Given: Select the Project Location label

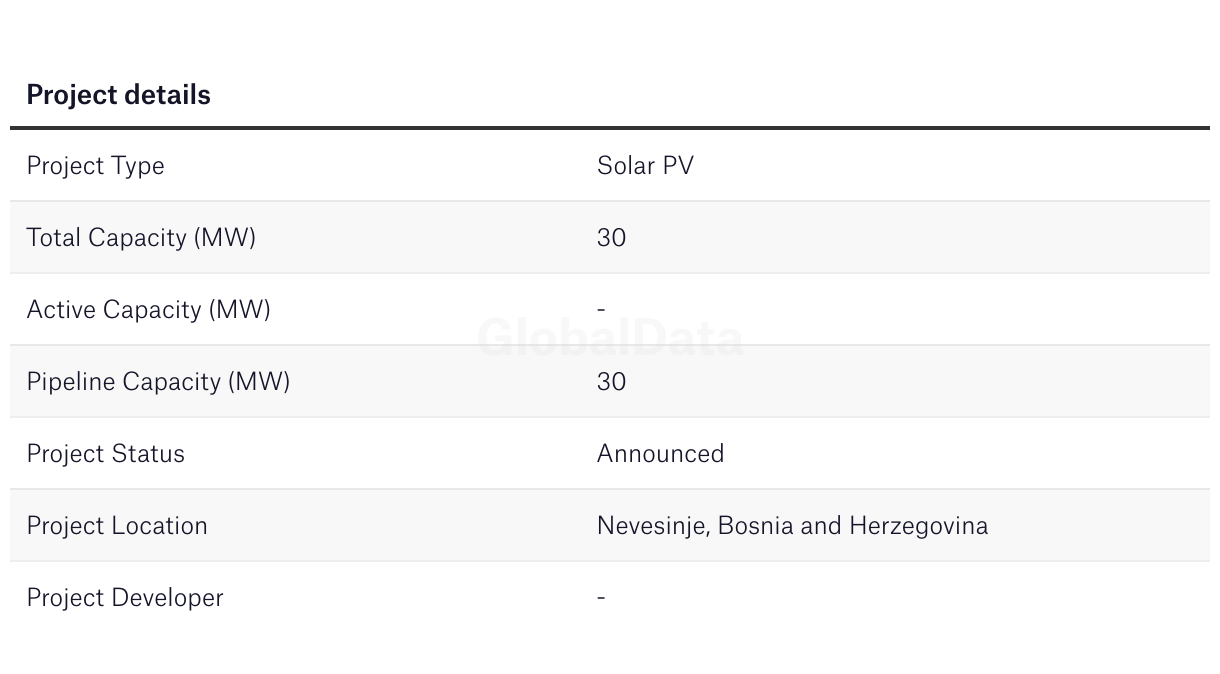Looking at the screenshot, I should point(117,526).
